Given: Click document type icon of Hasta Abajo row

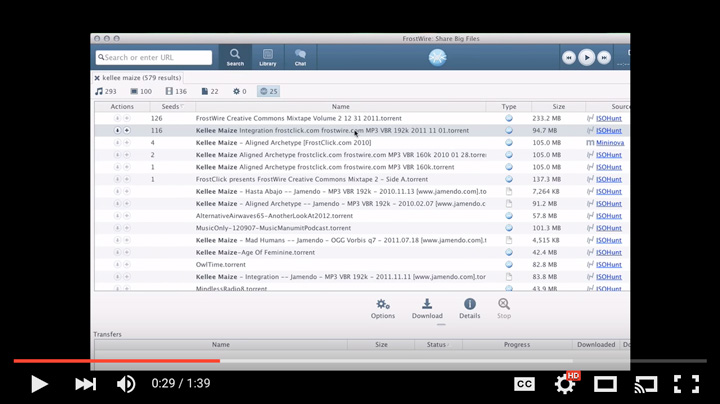Looking at the screenshot, I should (x=509, y=191).
